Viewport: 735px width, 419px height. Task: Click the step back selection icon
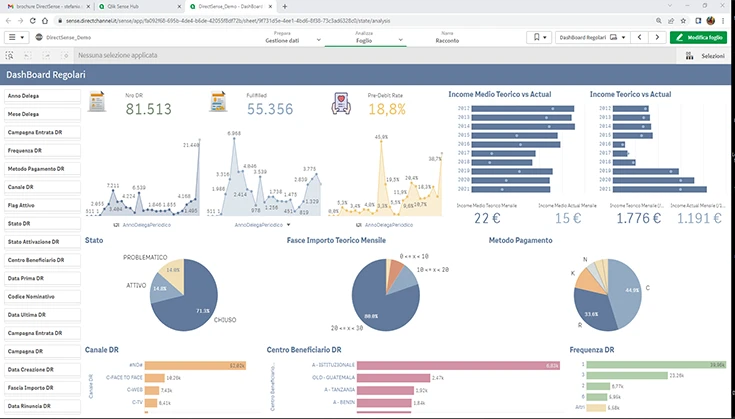click(x=28, y=55)
